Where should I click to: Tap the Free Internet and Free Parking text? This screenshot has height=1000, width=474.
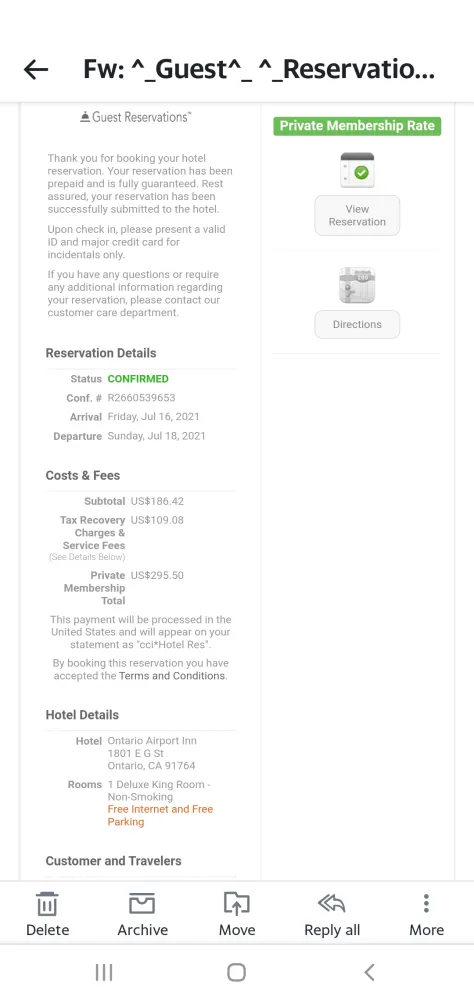160,816
